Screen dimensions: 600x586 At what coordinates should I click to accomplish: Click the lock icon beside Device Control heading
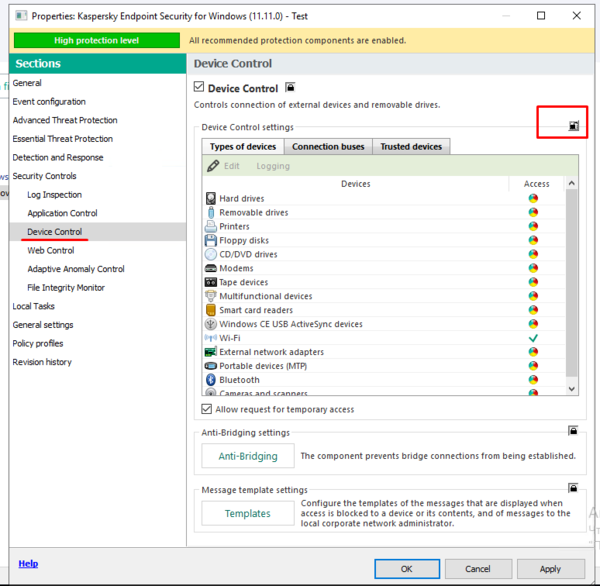[290, 88]
